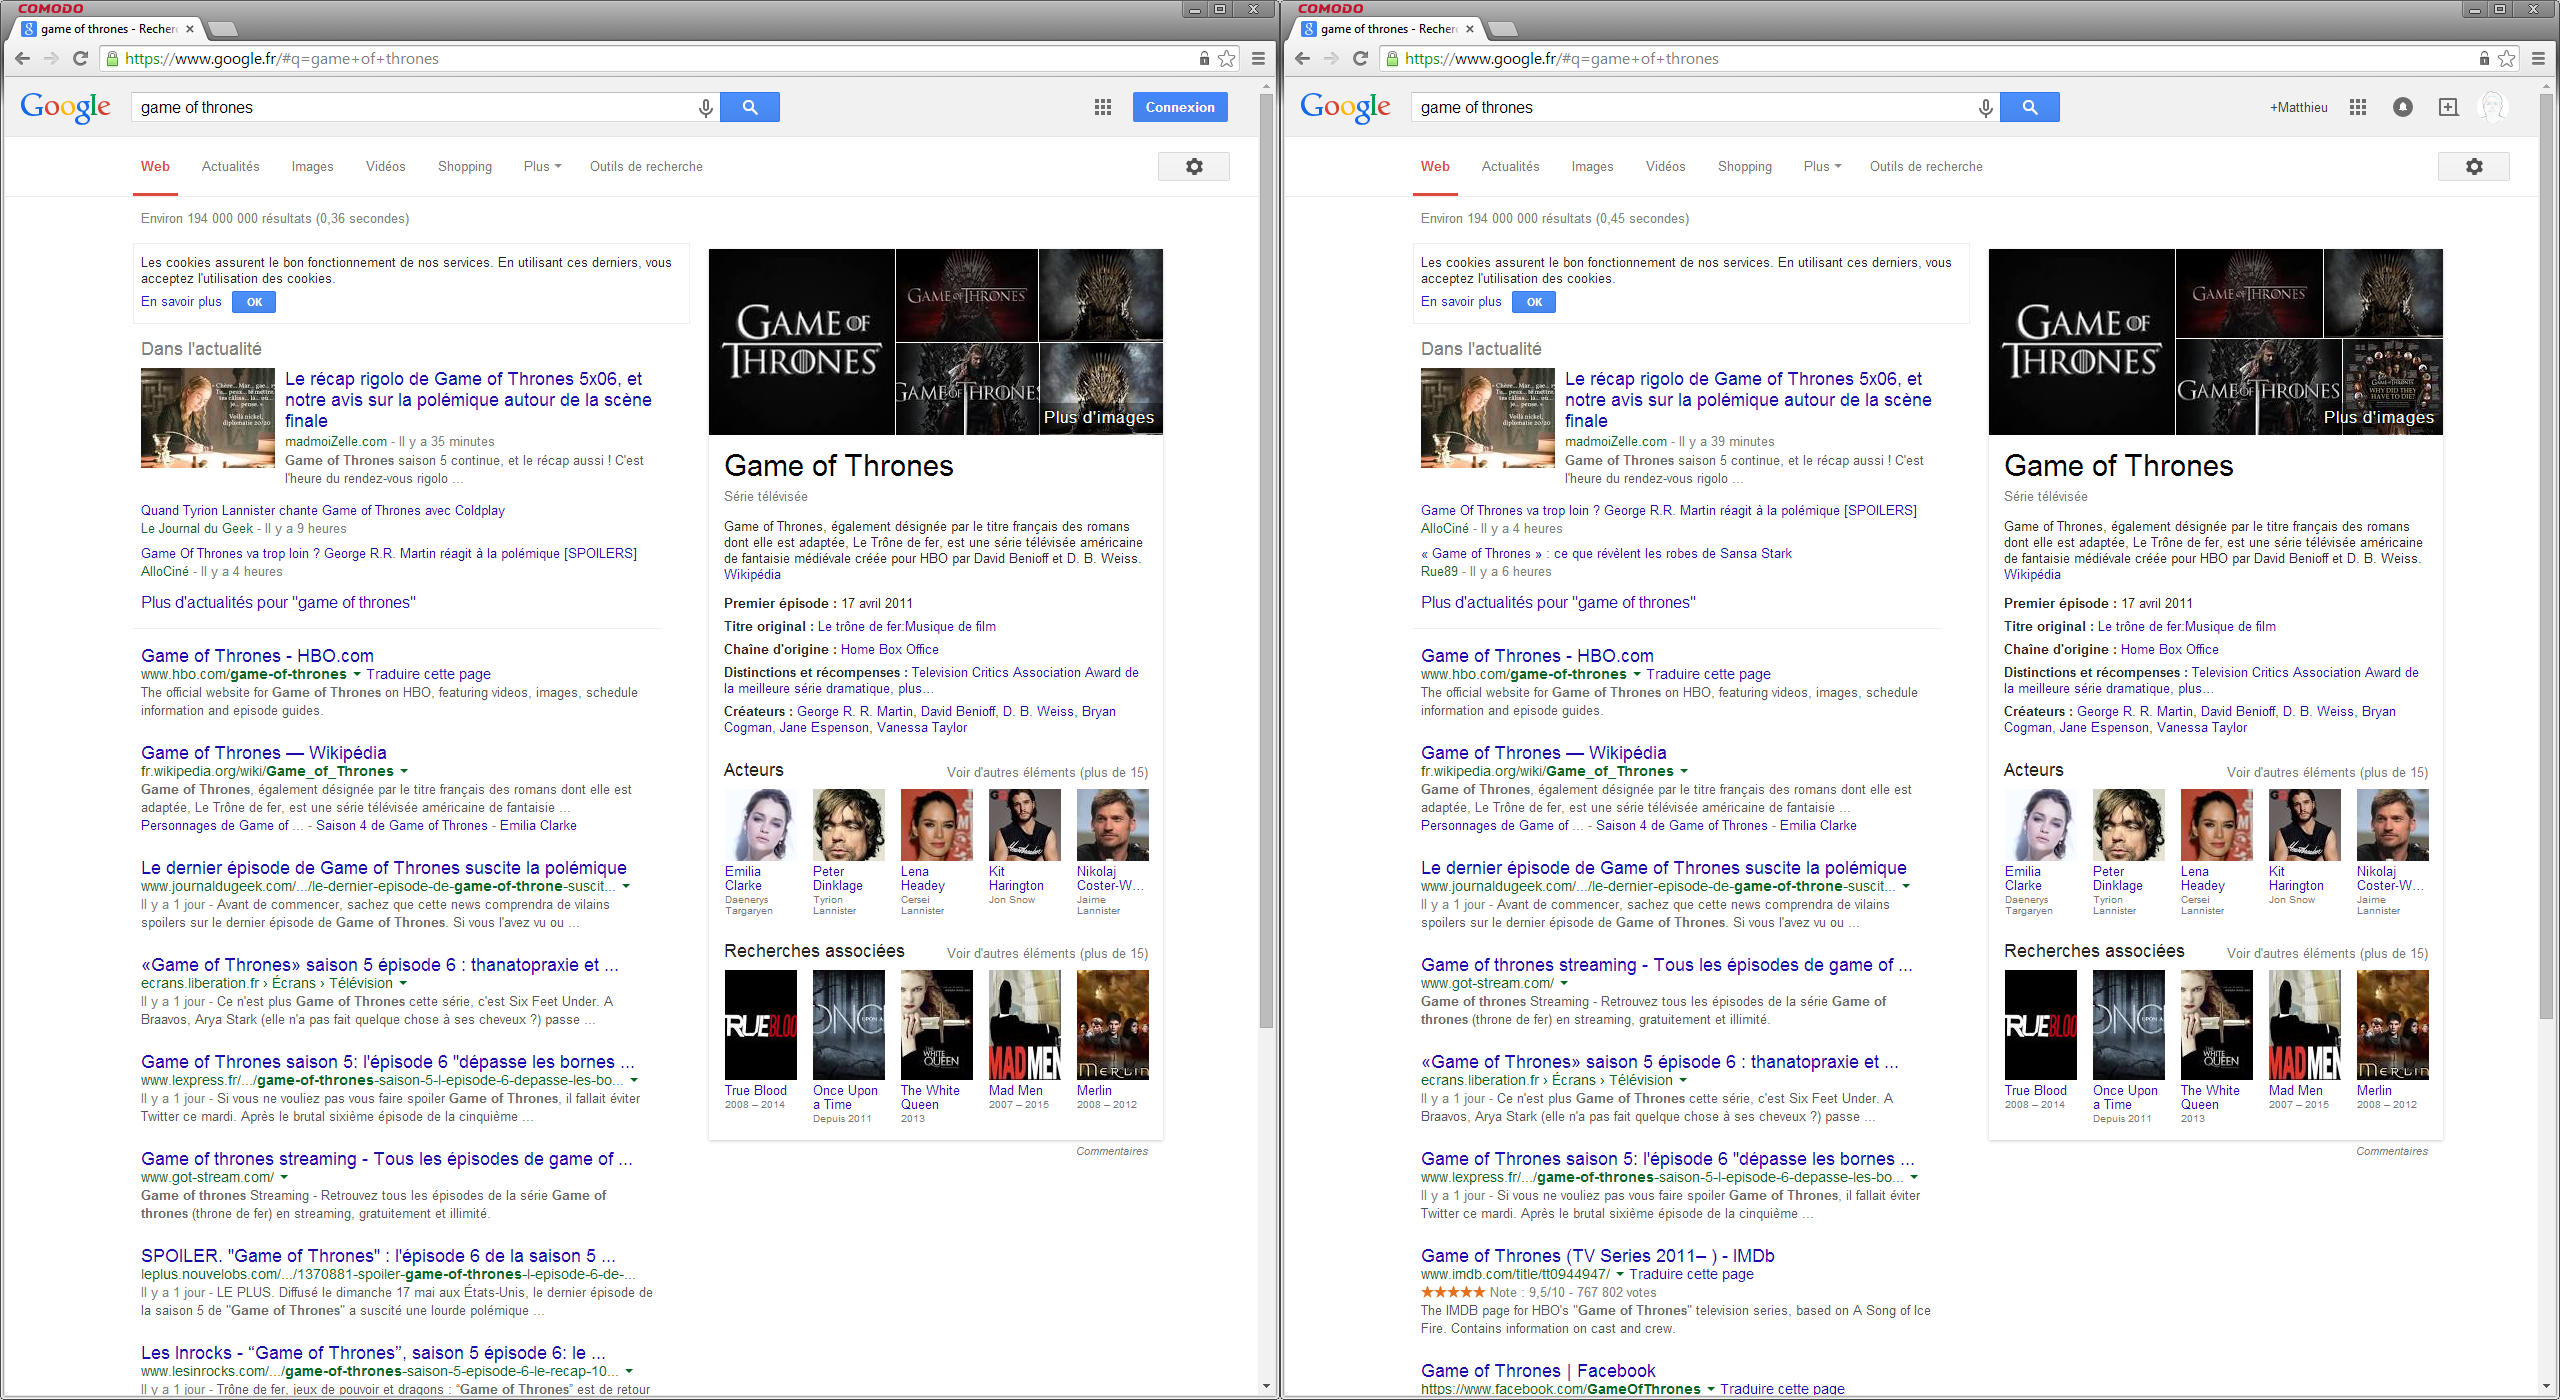Click the Connexion button in left window

1180,107
